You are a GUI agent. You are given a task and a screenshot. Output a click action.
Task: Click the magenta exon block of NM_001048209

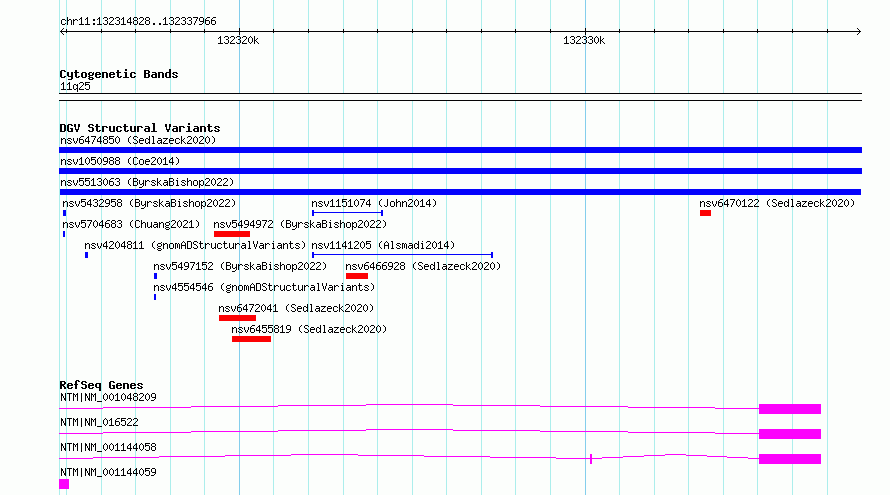[x=790, y=409]
